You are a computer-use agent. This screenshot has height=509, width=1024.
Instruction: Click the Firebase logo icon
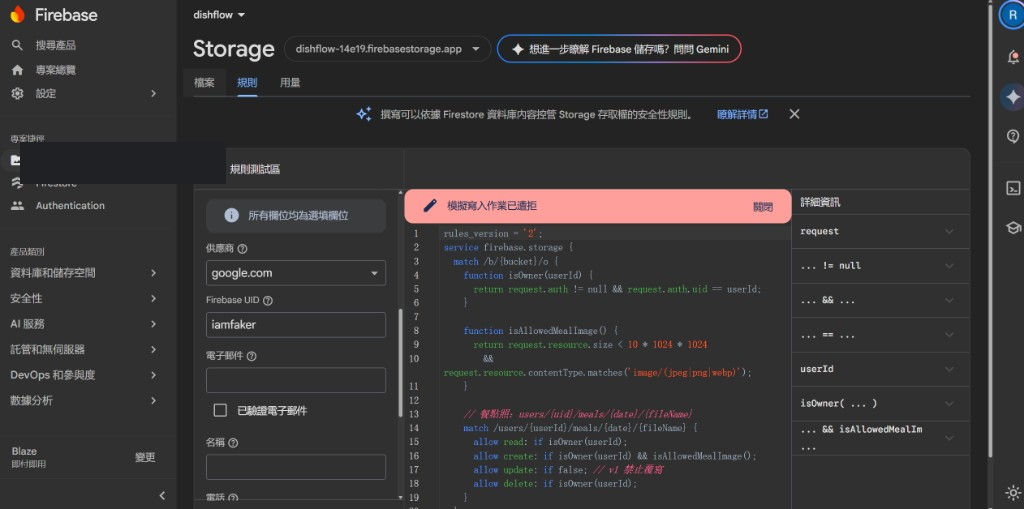[17, 14]
